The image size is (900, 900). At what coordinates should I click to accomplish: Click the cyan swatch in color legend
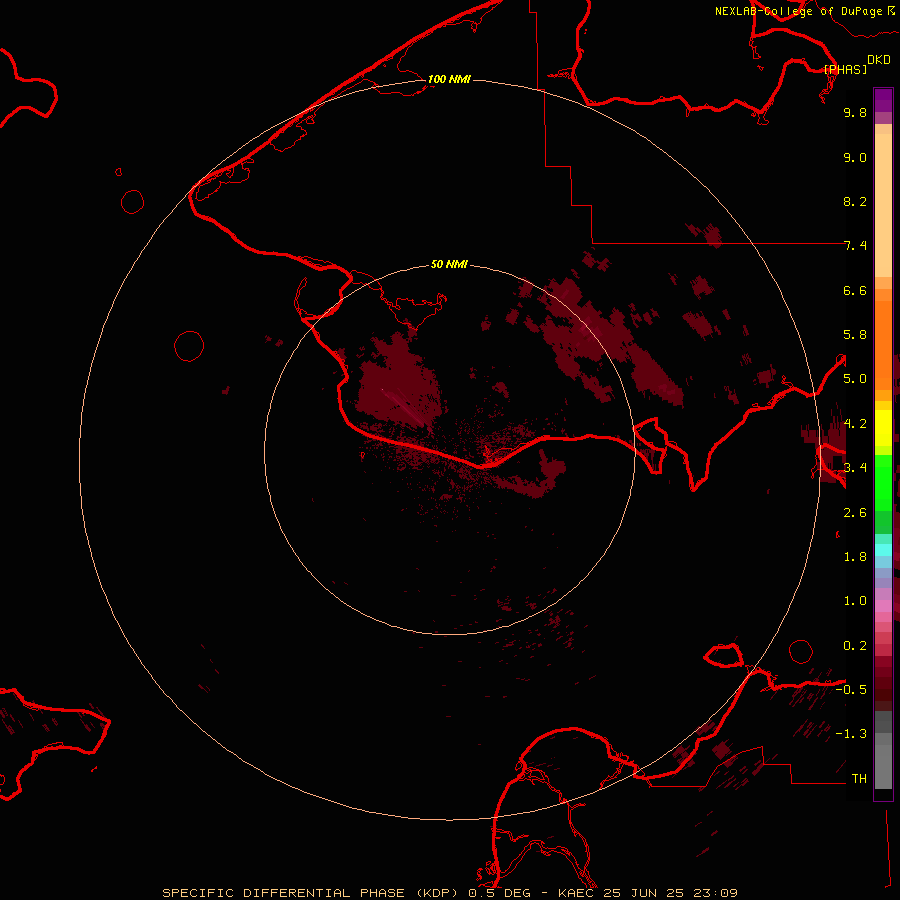click(883, 550)
